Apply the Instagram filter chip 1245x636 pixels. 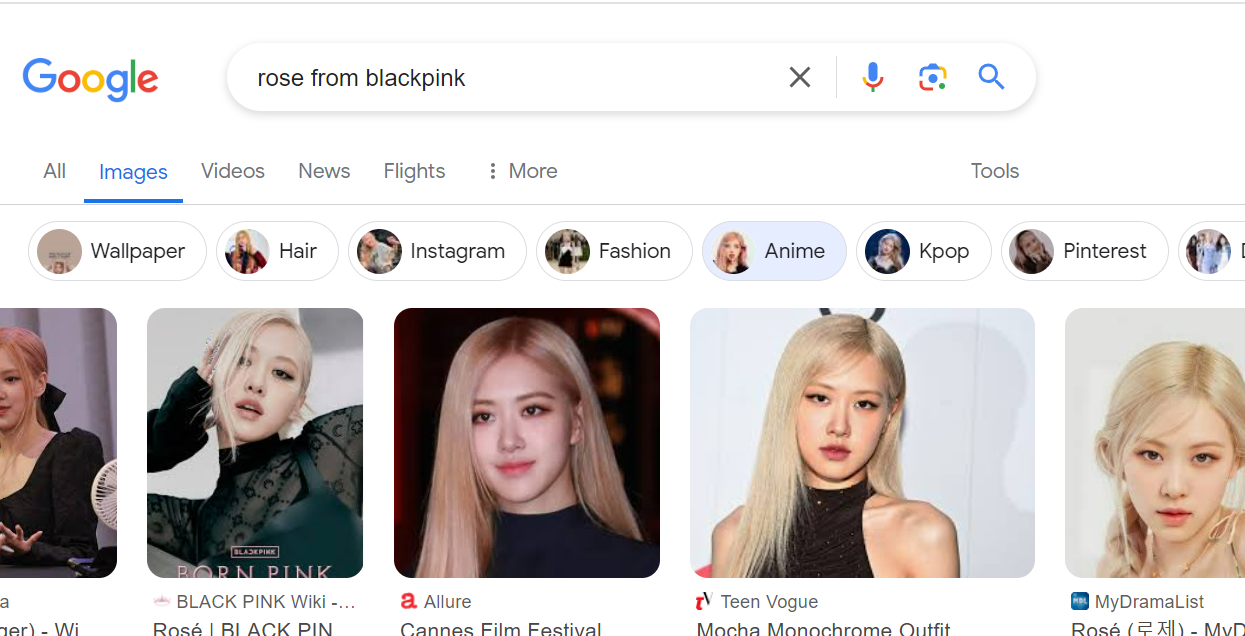click(x=437, y=251)
